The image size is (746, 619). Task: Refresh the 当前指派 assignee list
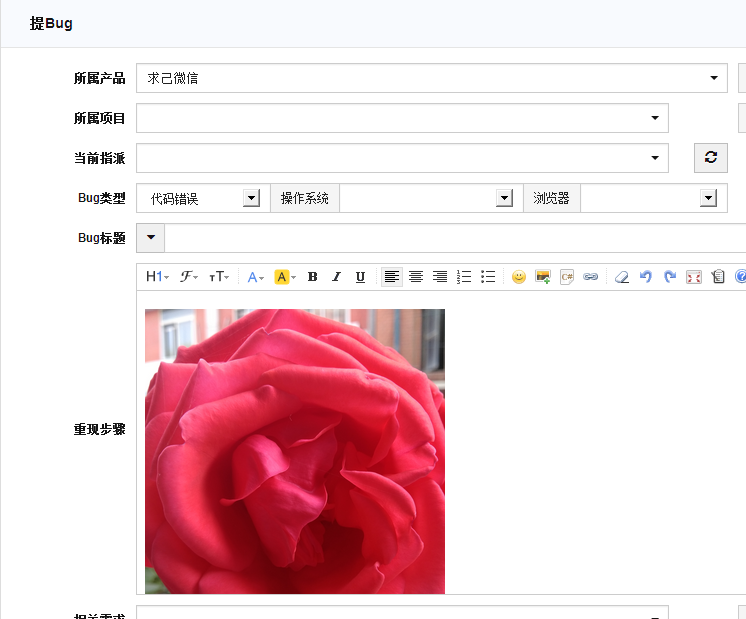tap(711, 157)
